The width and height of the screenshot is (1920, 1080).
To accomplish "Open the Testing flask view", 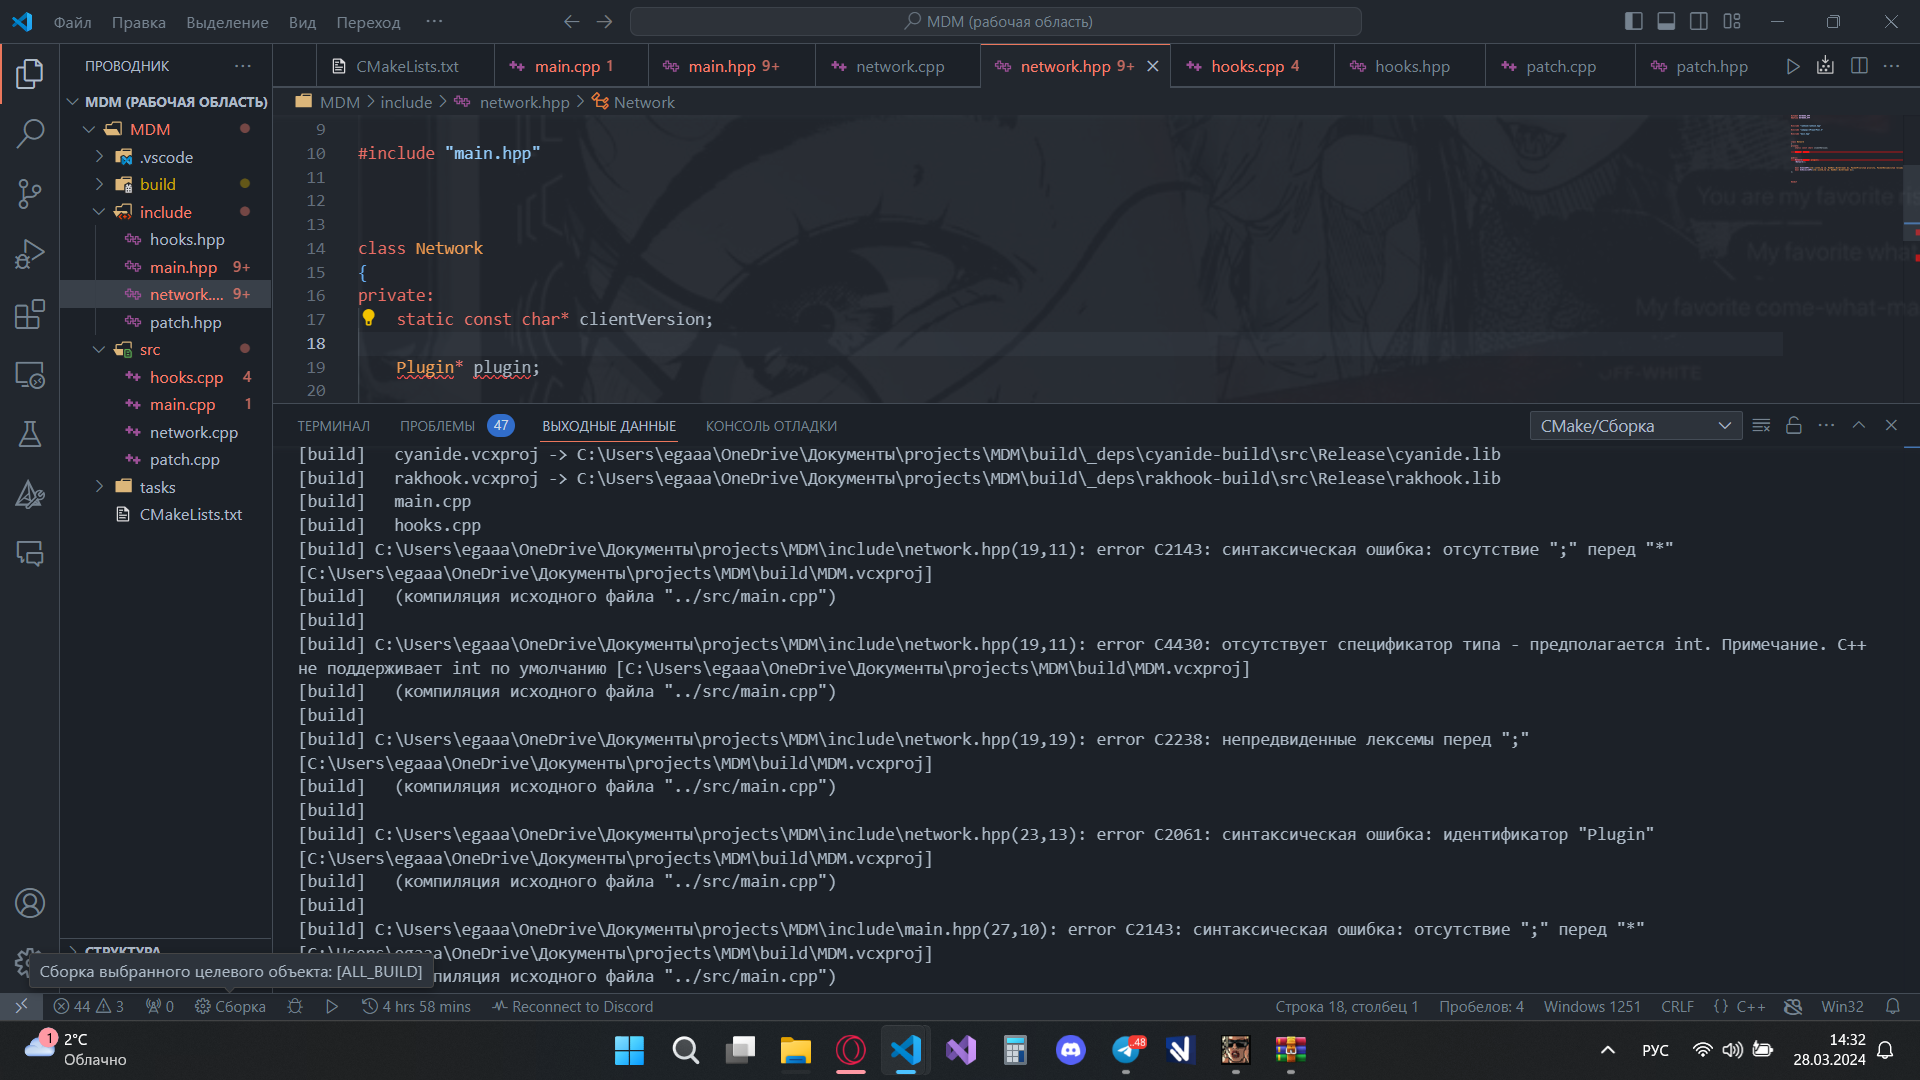I will pyautogui.click(x=30, y=434).
